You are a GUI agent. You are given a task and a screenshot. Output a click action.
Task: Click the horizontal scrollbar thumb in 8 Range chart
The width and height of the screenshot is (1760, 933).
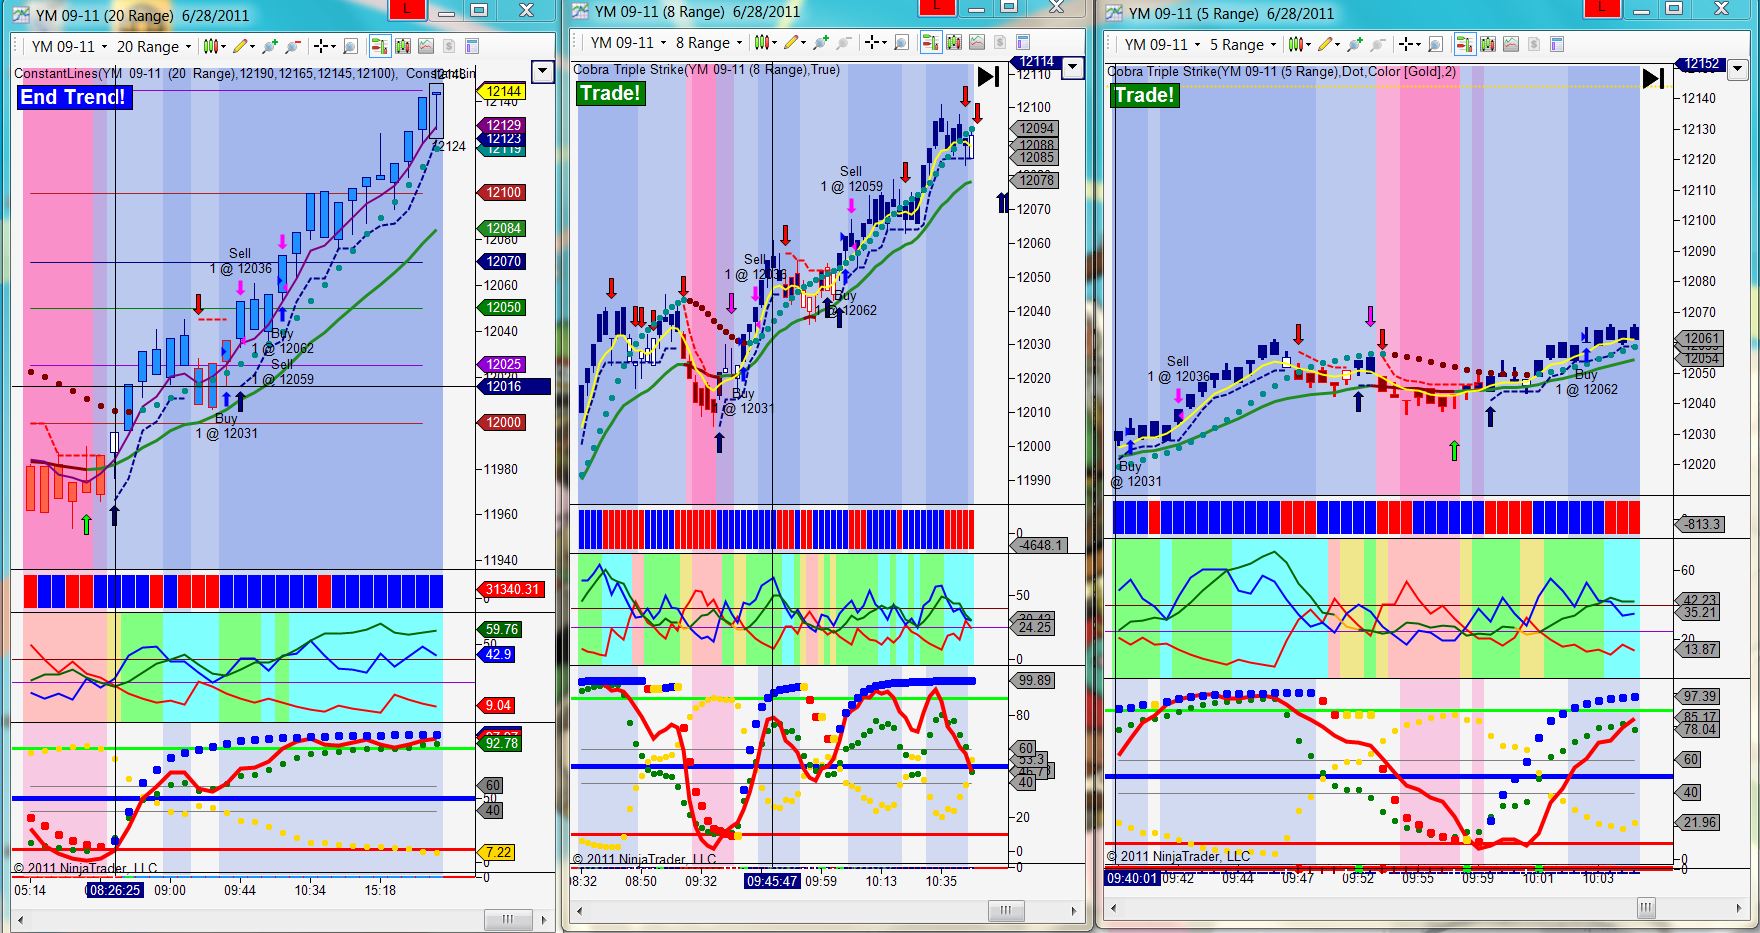pos(1006,910)
